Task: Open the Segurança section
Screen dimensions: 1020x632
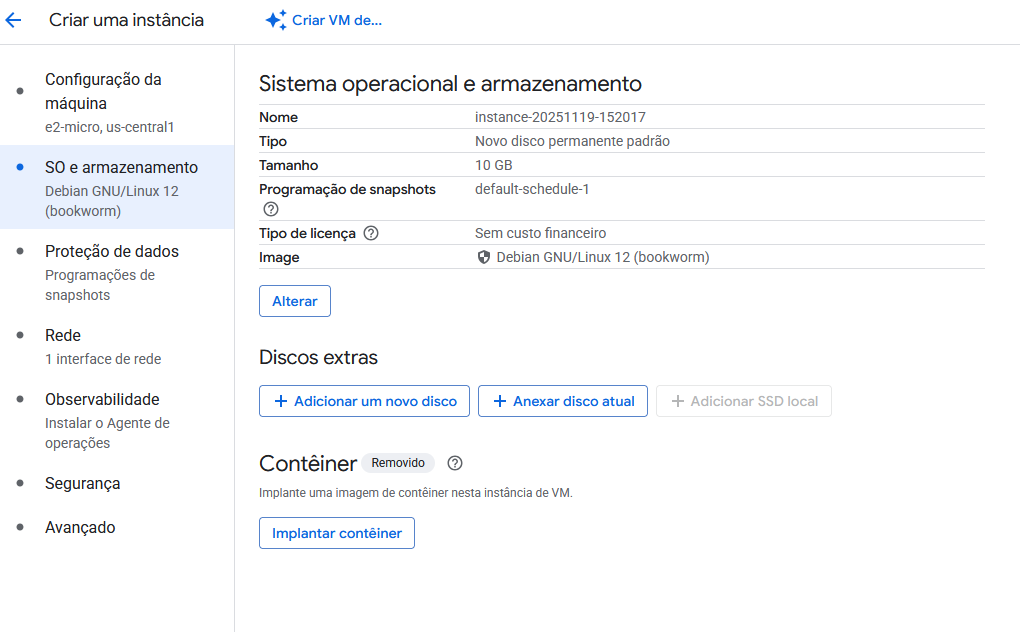Action: (82, 484)
